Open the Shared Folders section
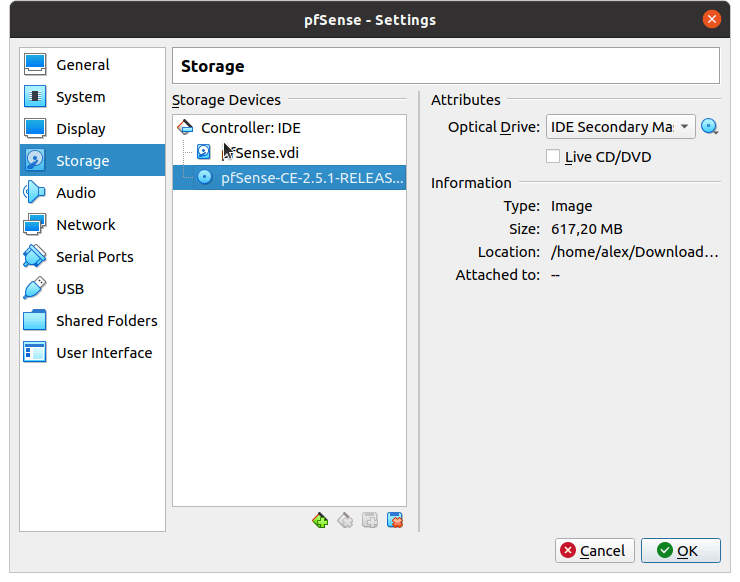Viewport: 740px width, 582px height. coord(106,321)
